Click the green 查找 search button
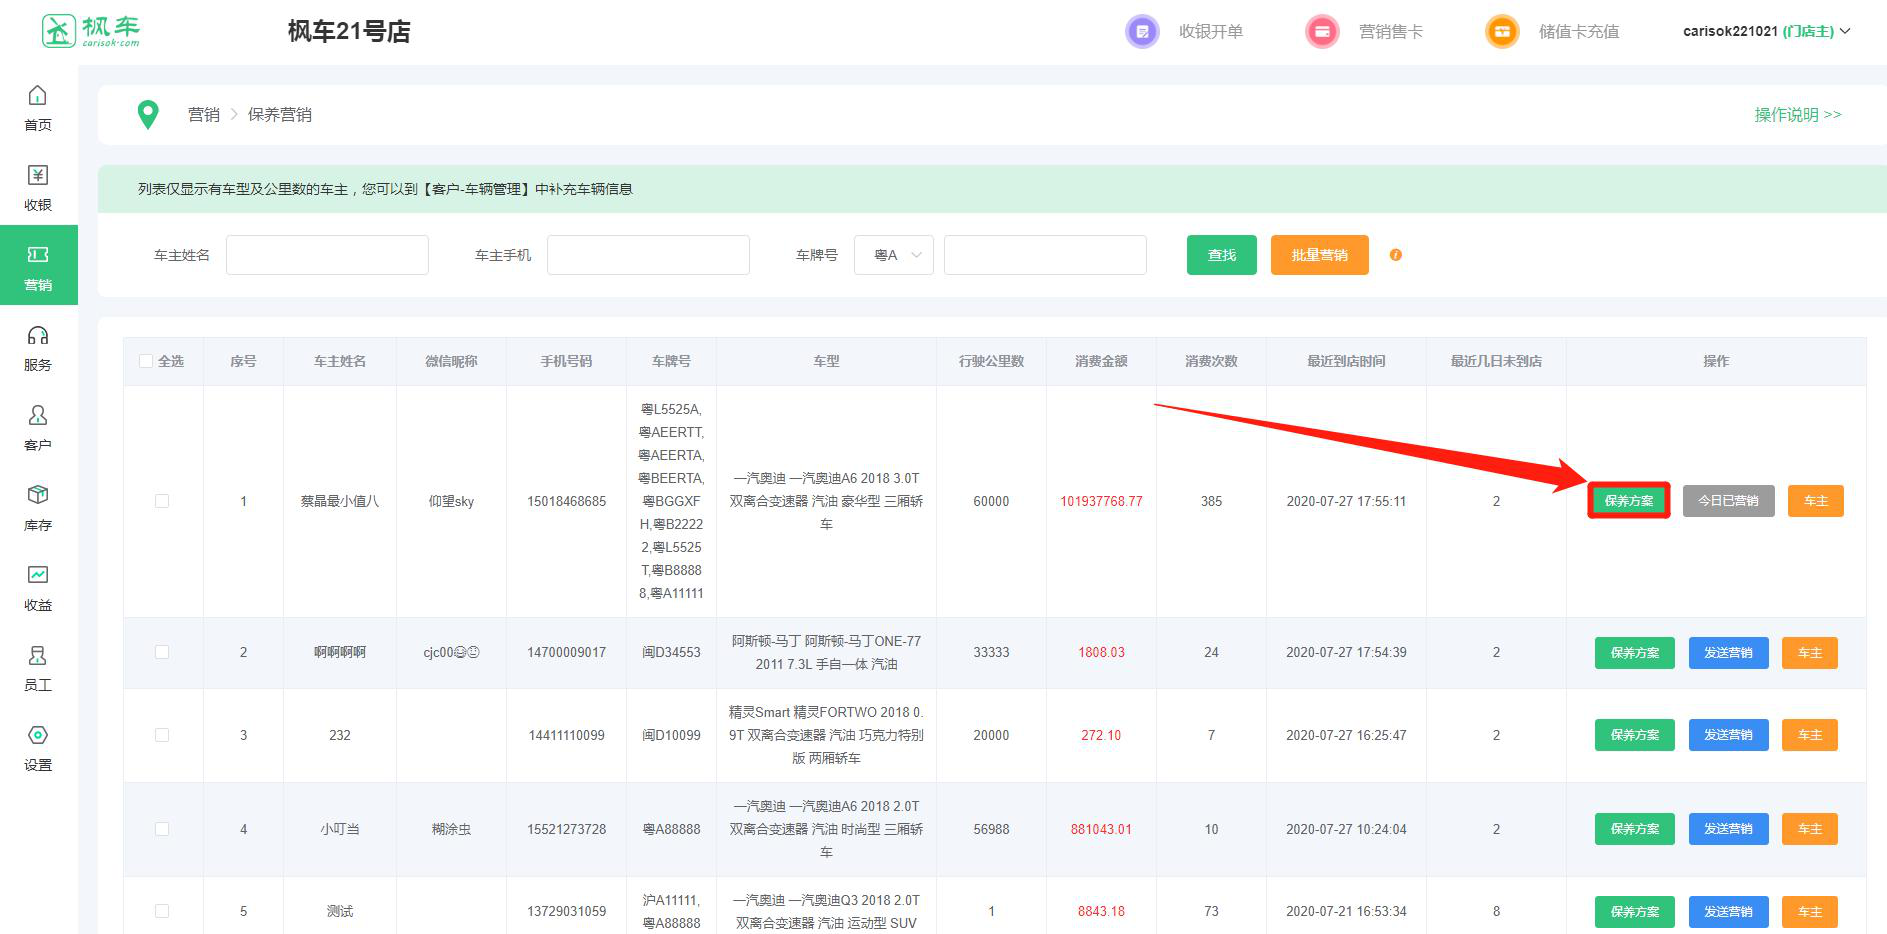Screen dimensions: 1887x934 (1222, 255)
